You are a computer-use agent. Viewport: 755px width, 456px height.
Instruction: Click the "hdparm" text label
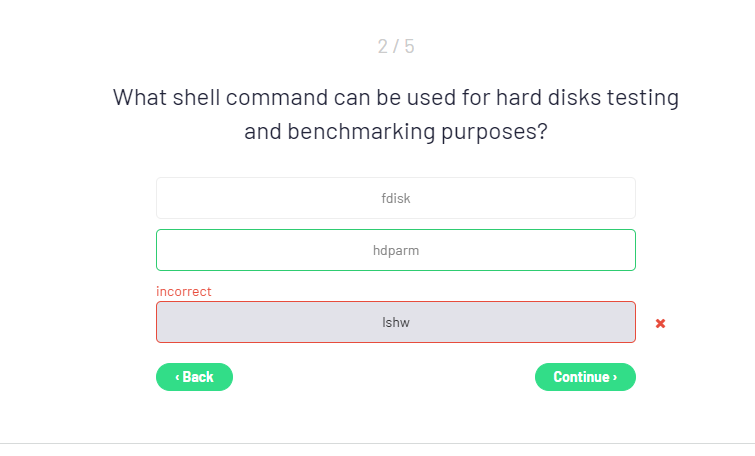(x=395, y=250)
